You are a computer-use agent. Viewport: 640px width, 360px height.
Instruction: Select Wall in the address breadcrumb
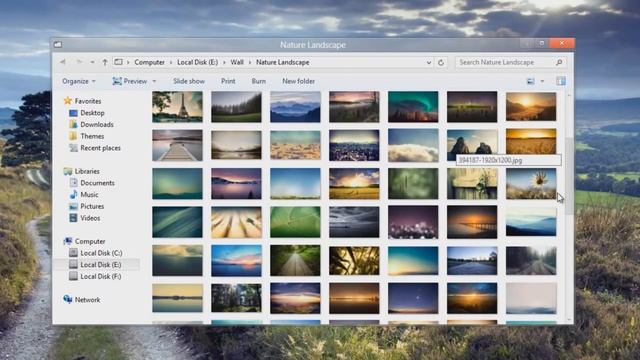pyautogui.click(x=237, y=62)
